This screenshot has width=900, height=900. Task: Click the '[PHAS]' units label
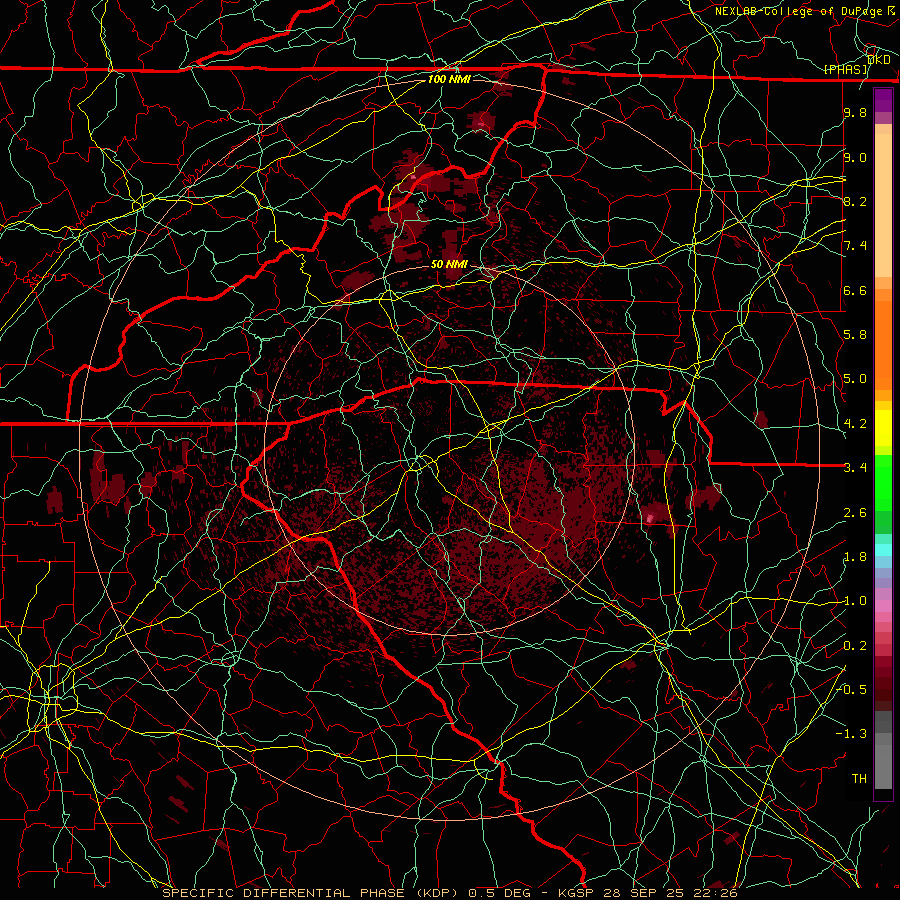pyautogui.click(x=846, y=69)
